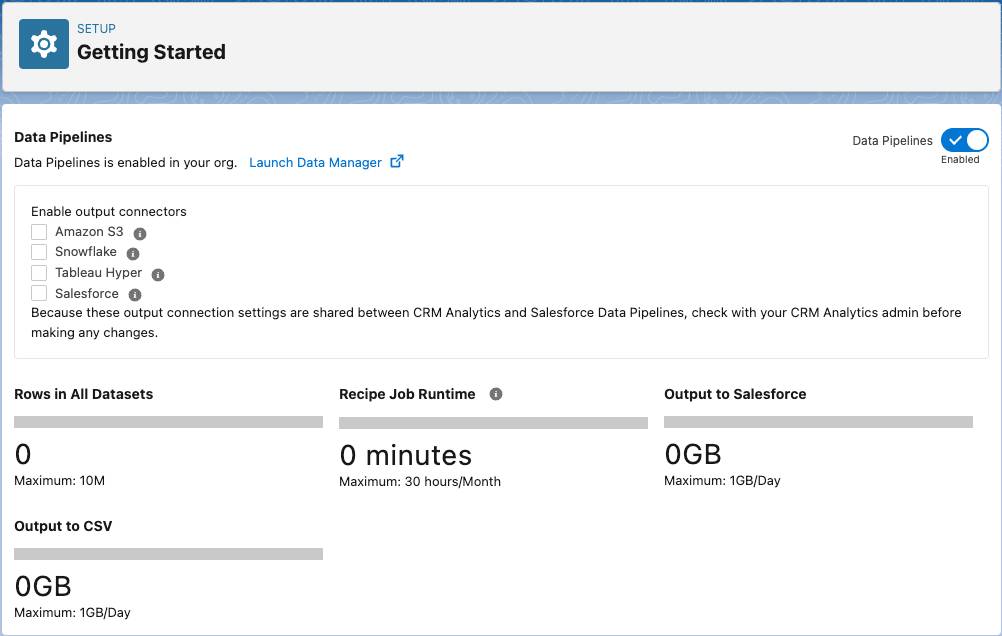Click the 0GB value under Output to CSV
Screen dimensions: 1002x636
click(43, 586)
